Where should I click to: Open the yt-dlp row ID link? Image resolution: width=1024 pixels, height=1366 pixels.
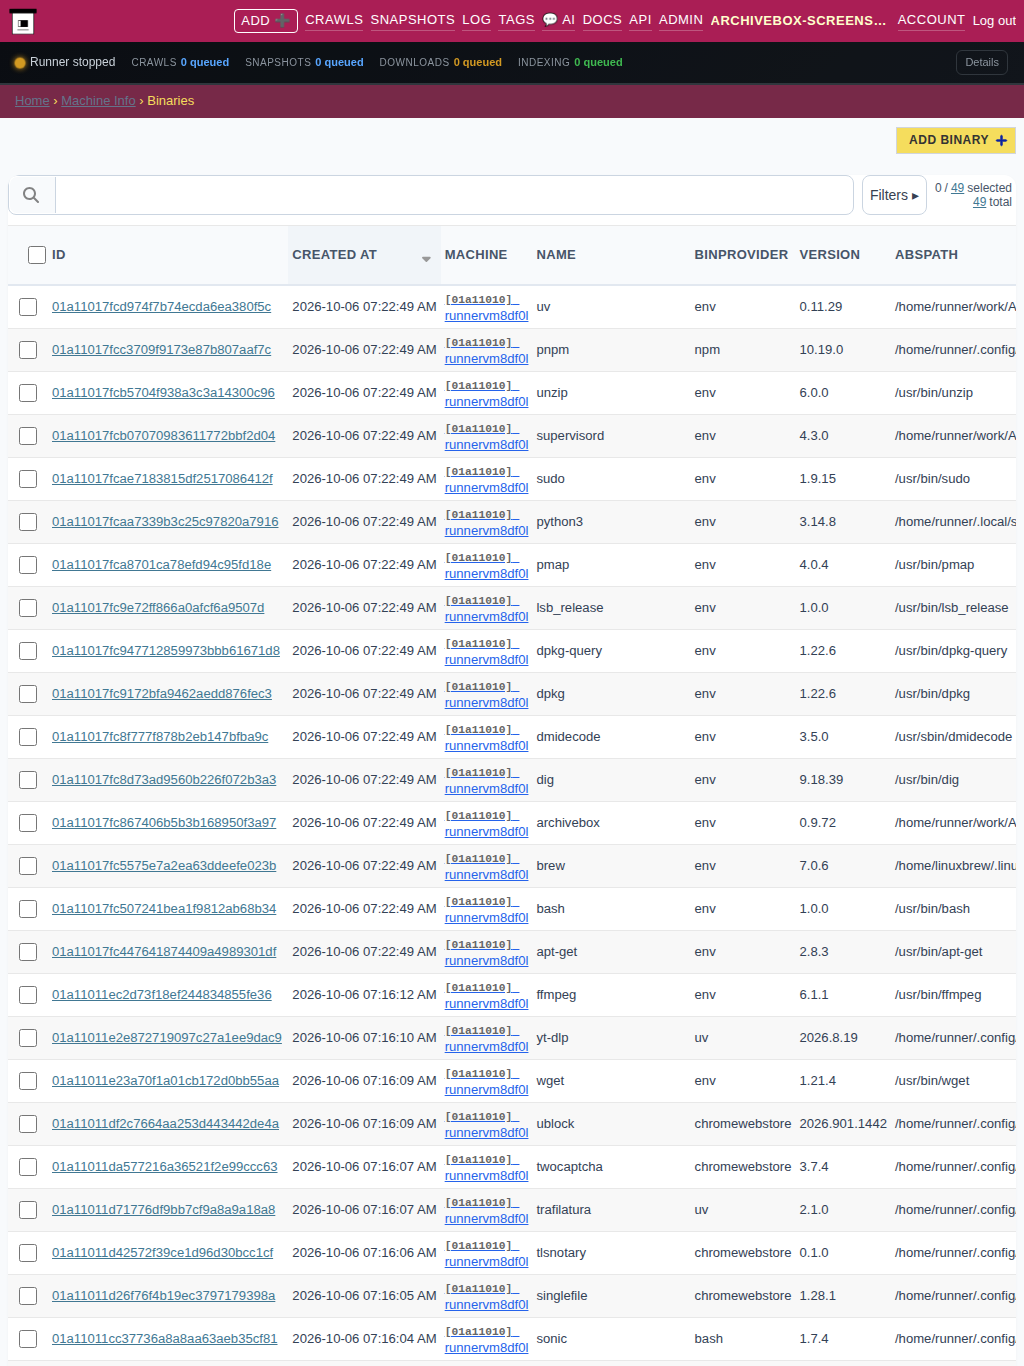167,1038
